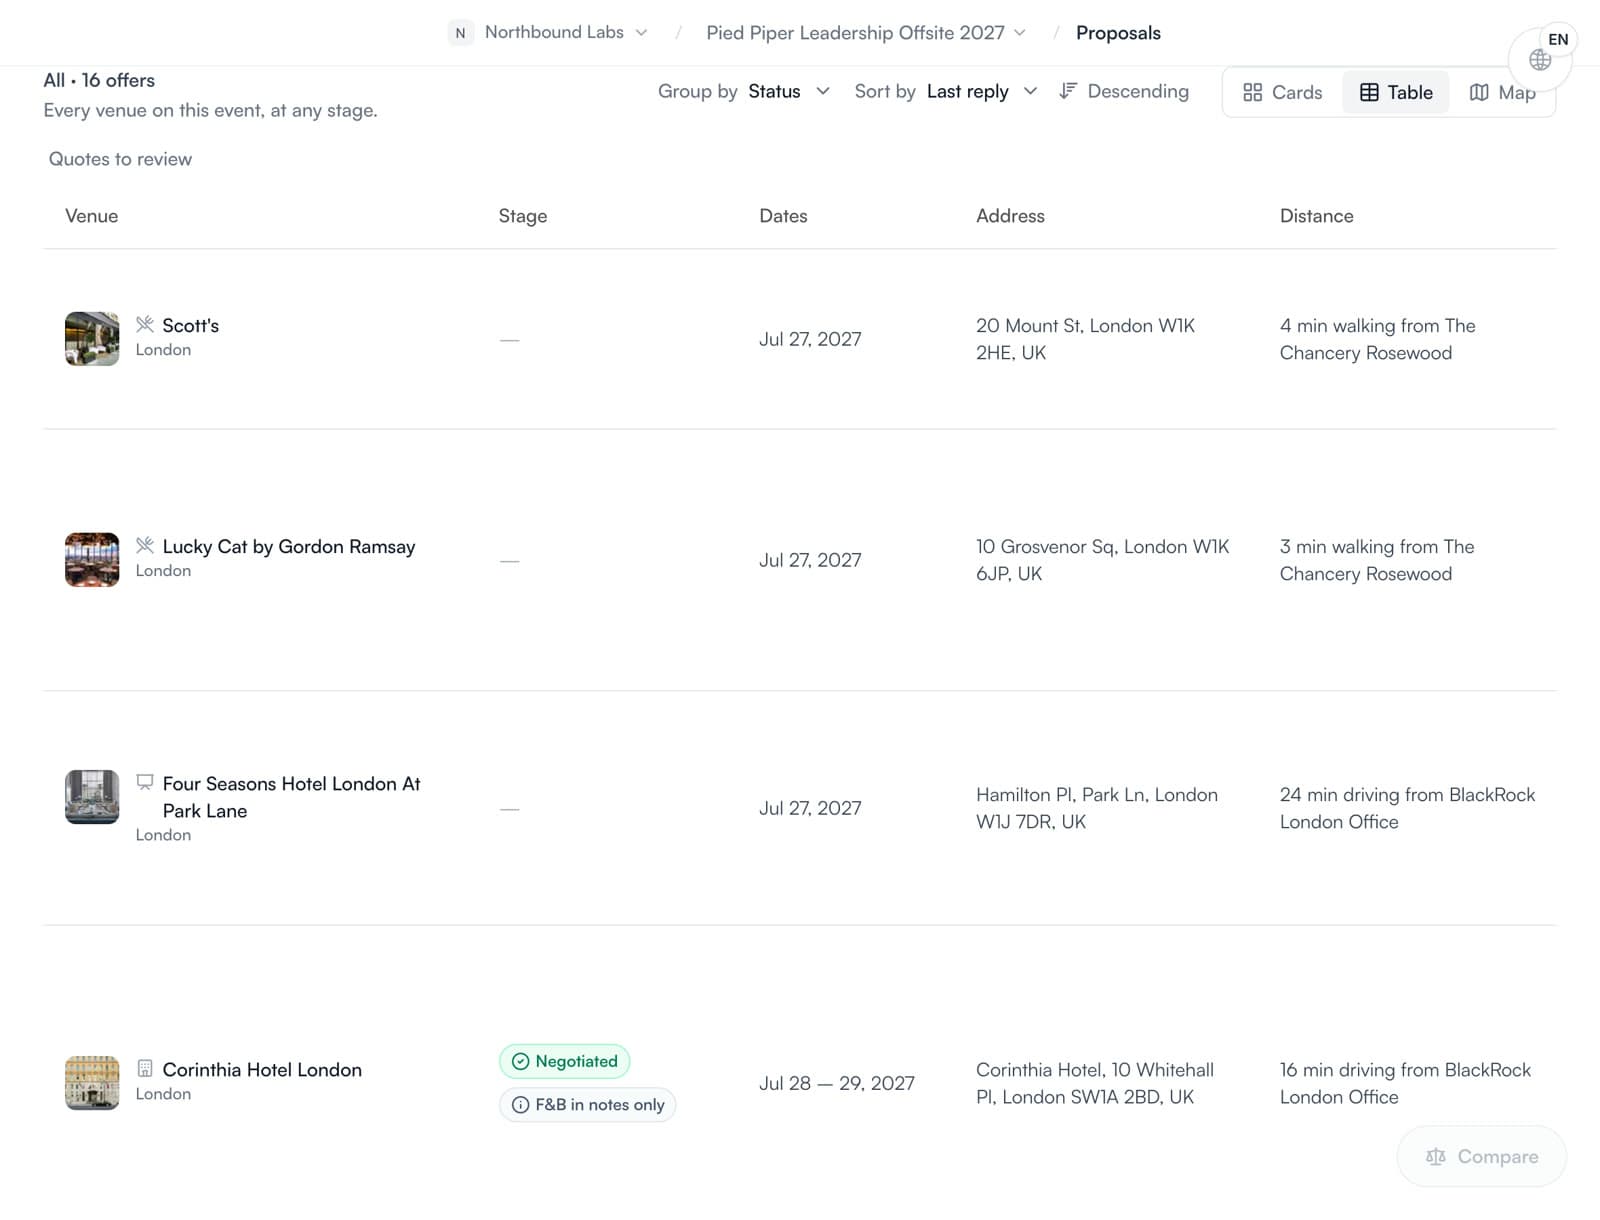The height and width of the screenshot is (1220, 1600).
Task: Toggle Descending sort order
Action: [x=1124, y=91]
